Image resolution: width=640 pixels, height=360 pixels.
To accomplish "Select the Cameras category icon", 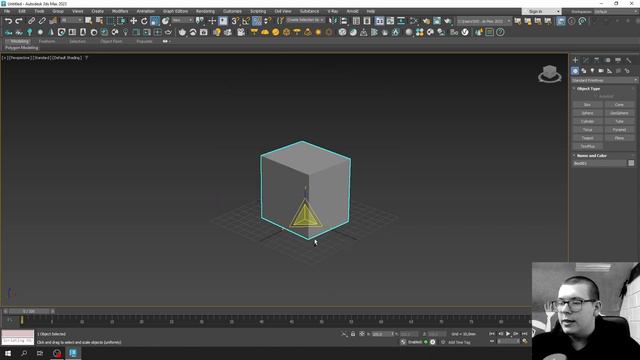I will 601,71.
